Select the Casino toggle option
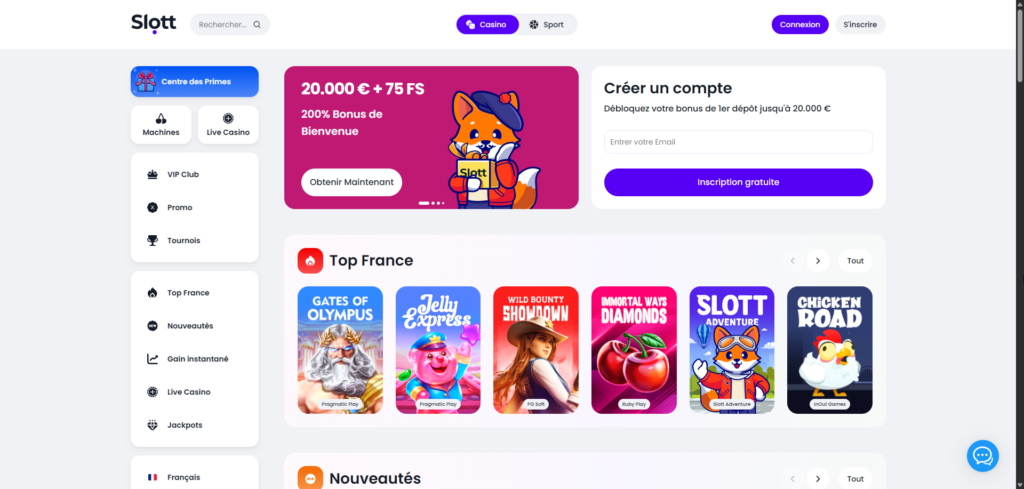Image resolution: width=1024 pixels, height=489 pixels. pyautogui.click(x=487, y=25)
